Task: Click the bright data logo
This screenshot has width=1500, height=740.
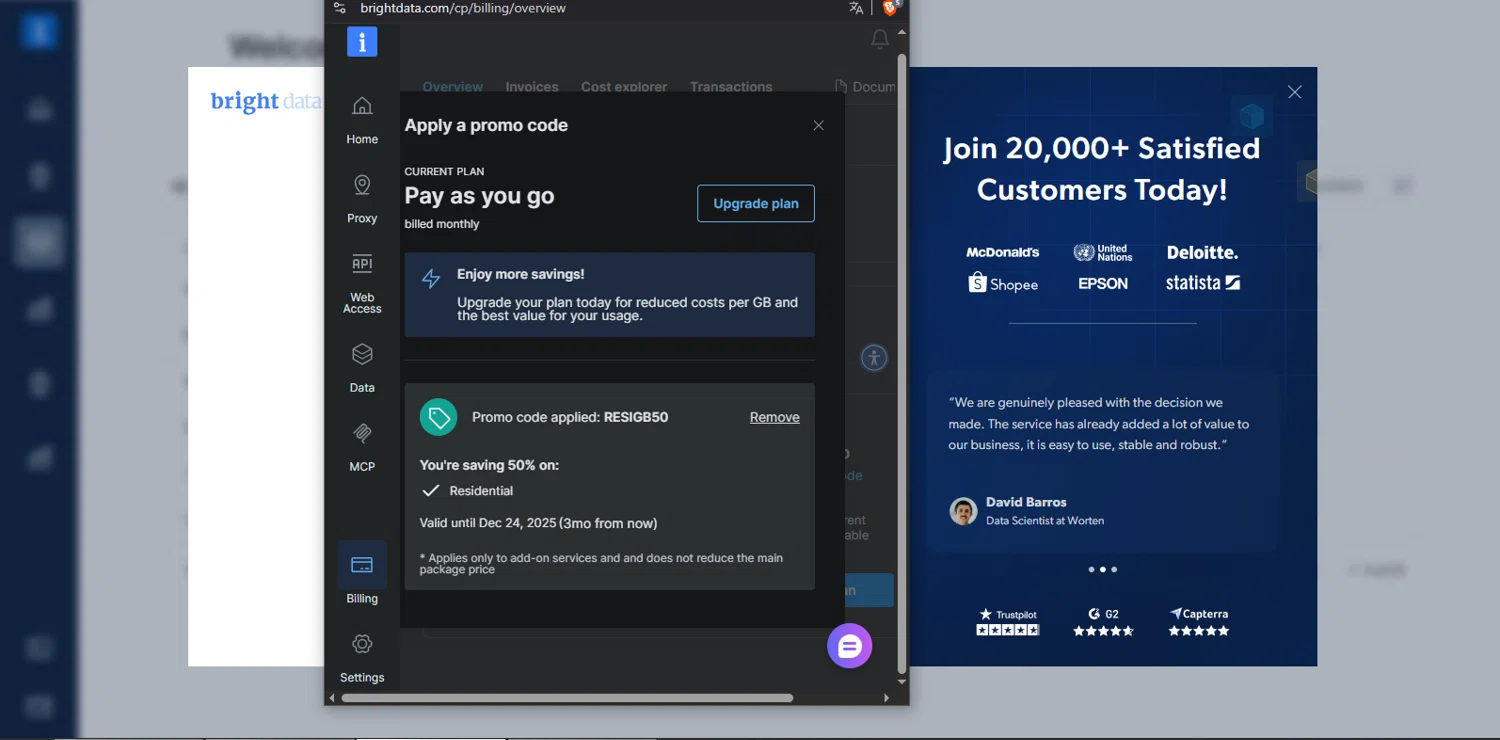Action: pyautogui.click(x=265, y=101)
